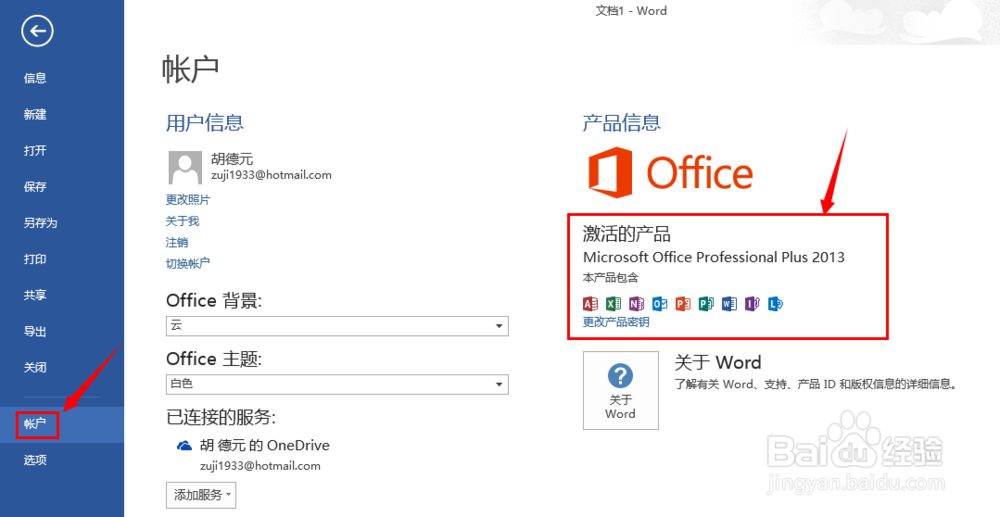Click the 切换帐户 link
1000x517 pixels.
(x=188, y=263)
